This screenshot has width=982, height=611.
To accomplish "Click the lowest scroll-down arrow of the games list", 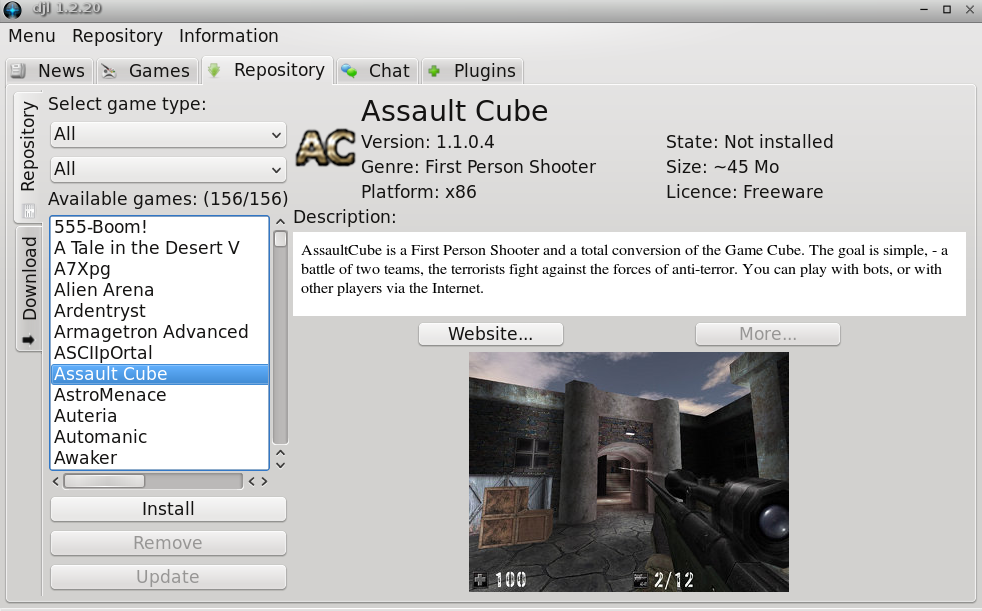I will (x=281, y=465).
